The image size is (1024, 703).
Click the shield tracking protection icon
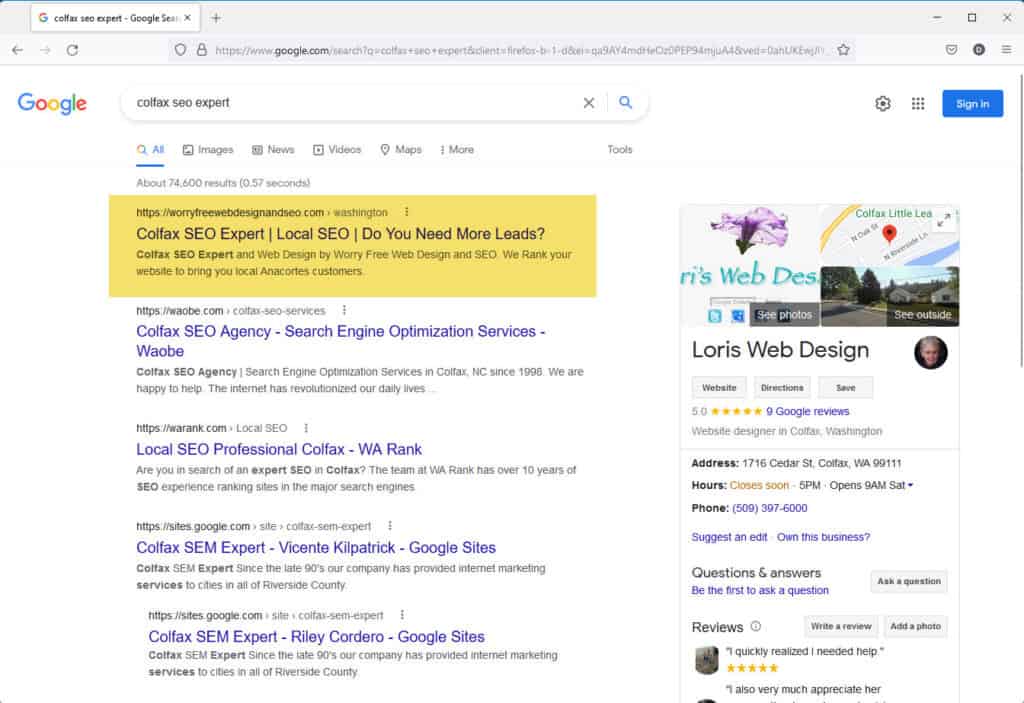180,50
